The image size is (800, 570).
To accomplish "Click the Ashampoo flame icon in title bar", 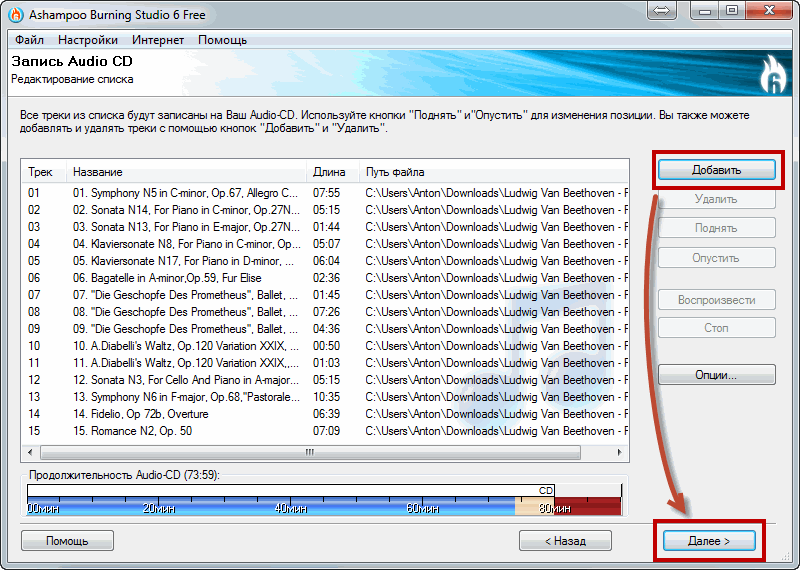I will point(16,15).
